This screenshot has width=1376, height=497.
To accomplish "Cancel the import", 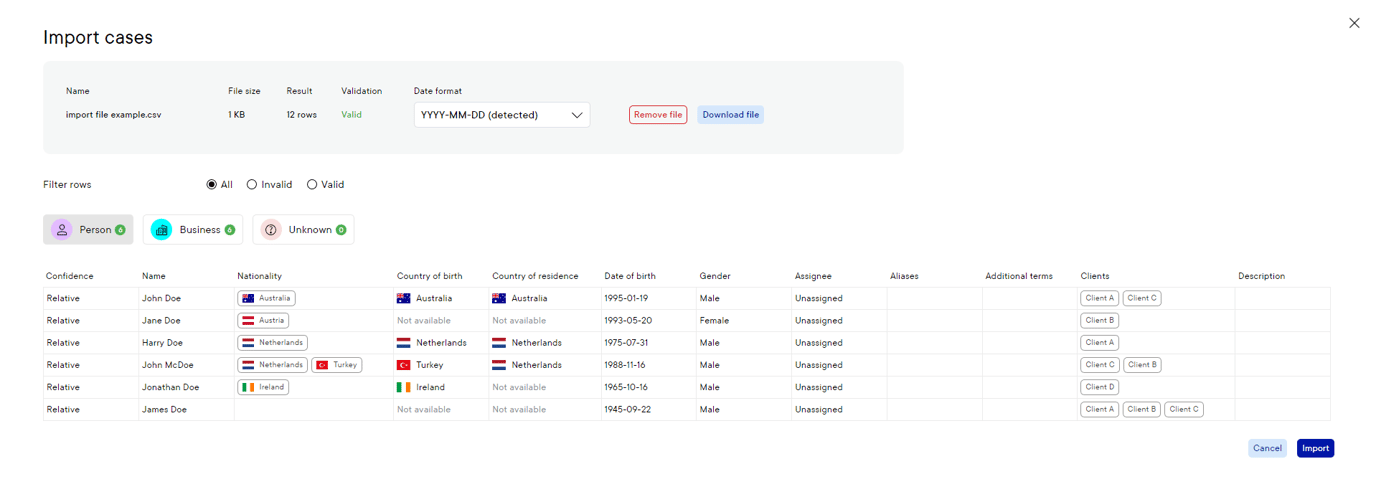I will (x=1267, y=448).
